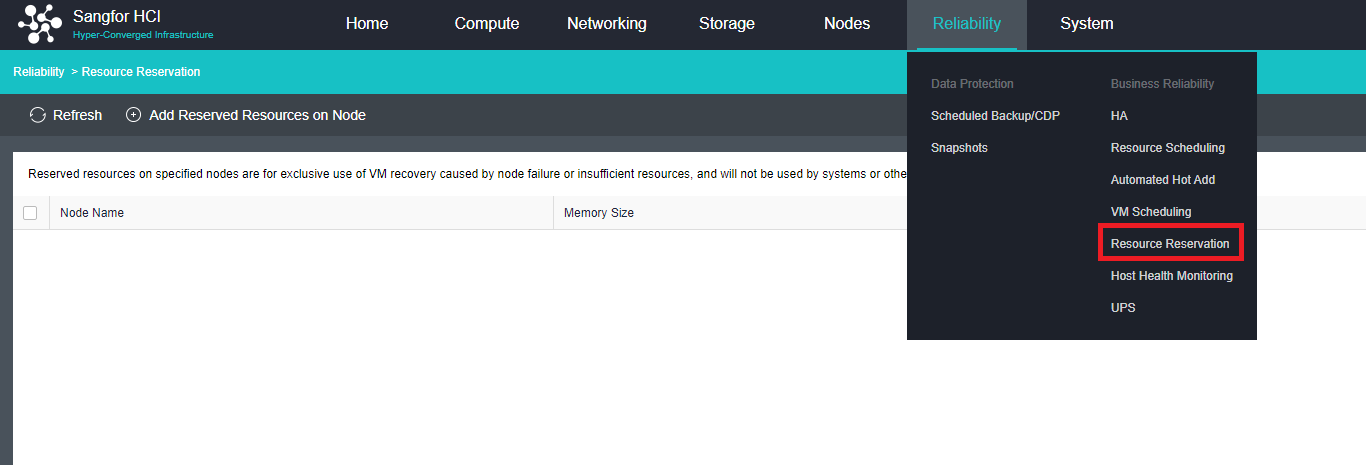Click the plus icon for Add Reserved Resources
1366x465 pixels.
coord(133,115)
